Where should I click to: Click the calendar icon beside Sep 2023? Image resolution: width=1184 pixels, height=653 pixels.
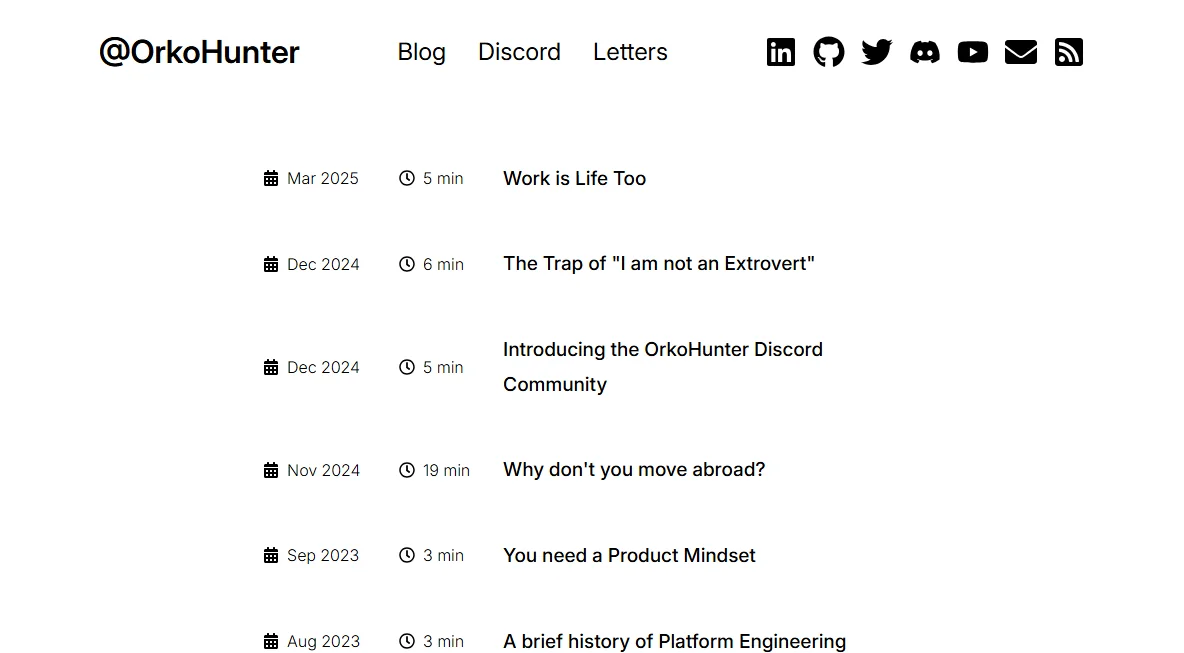coord(271,556)
